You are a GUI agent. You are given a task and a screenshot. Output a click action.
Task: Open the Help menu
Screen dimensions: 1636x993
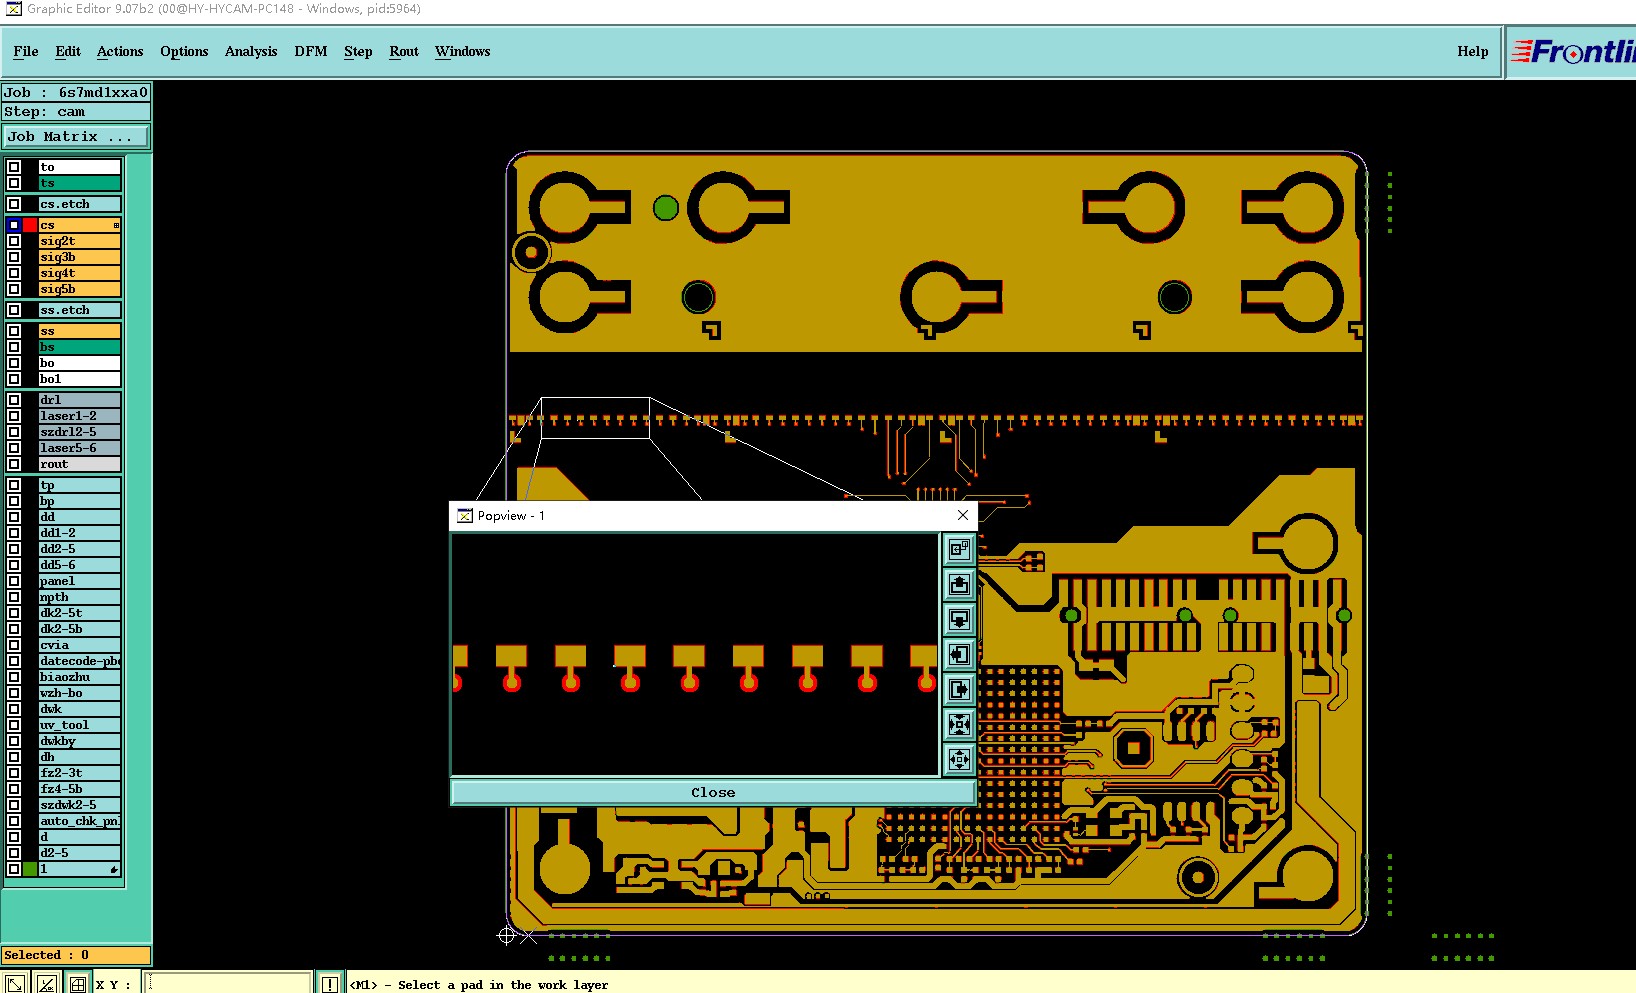click(x=1472, y=51)
